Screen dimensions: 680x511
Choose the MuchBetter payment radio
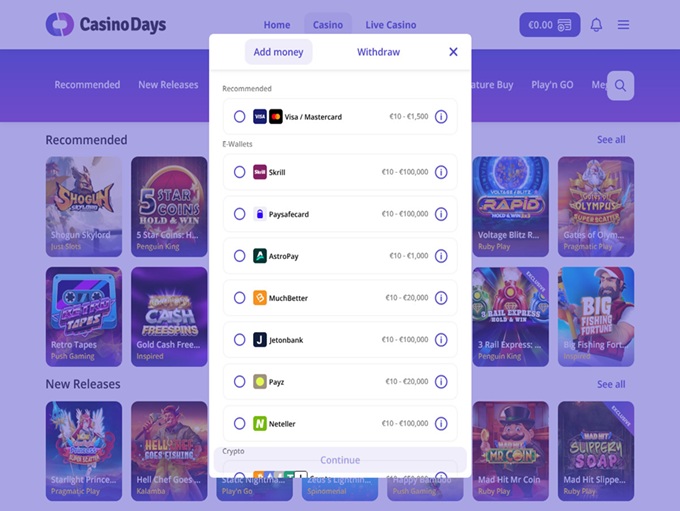point(239,298)
